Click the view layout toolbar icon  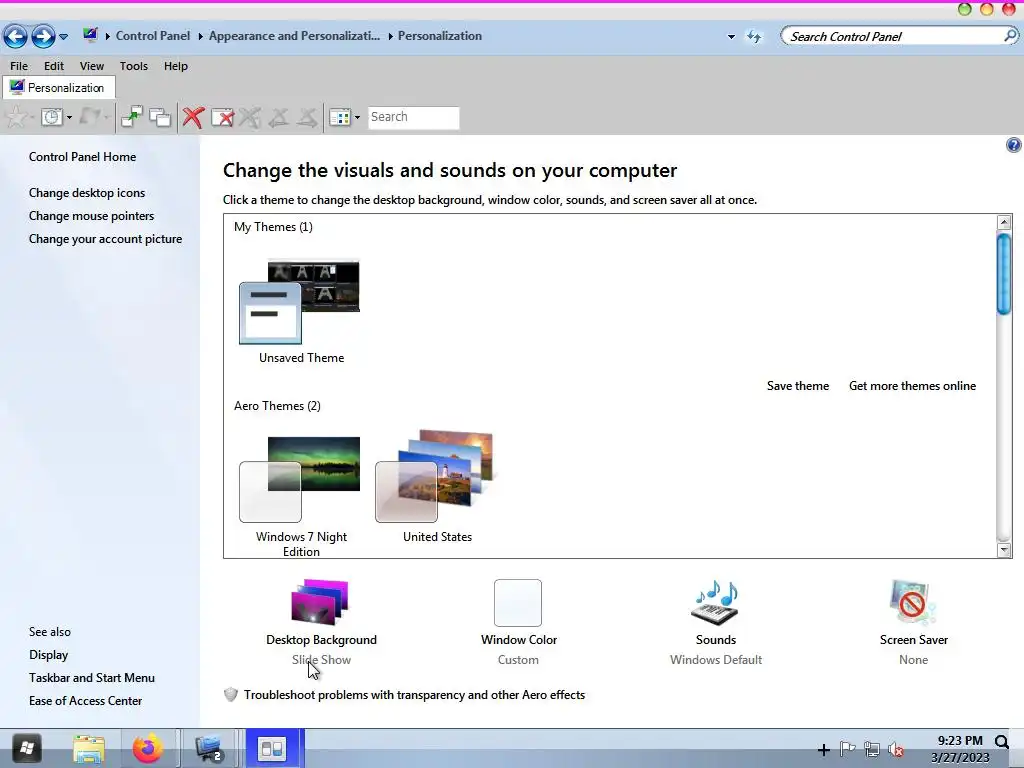(340, 118)
